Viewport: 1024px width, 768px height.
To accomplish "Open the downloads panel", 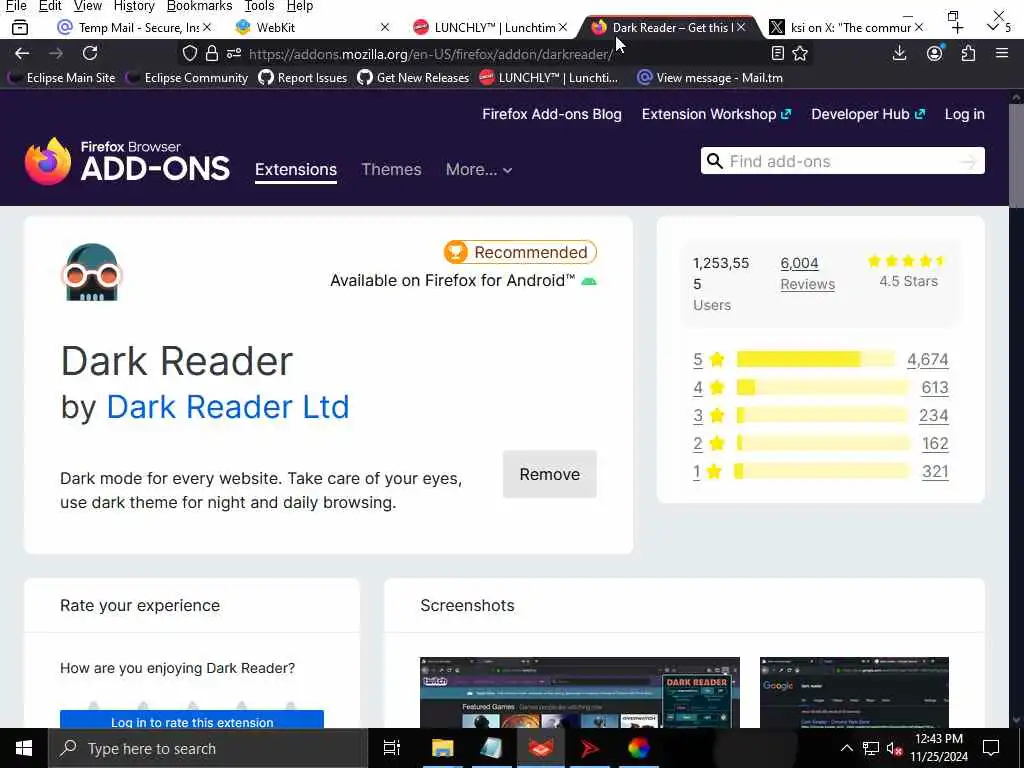I will [x=899, y=54].
